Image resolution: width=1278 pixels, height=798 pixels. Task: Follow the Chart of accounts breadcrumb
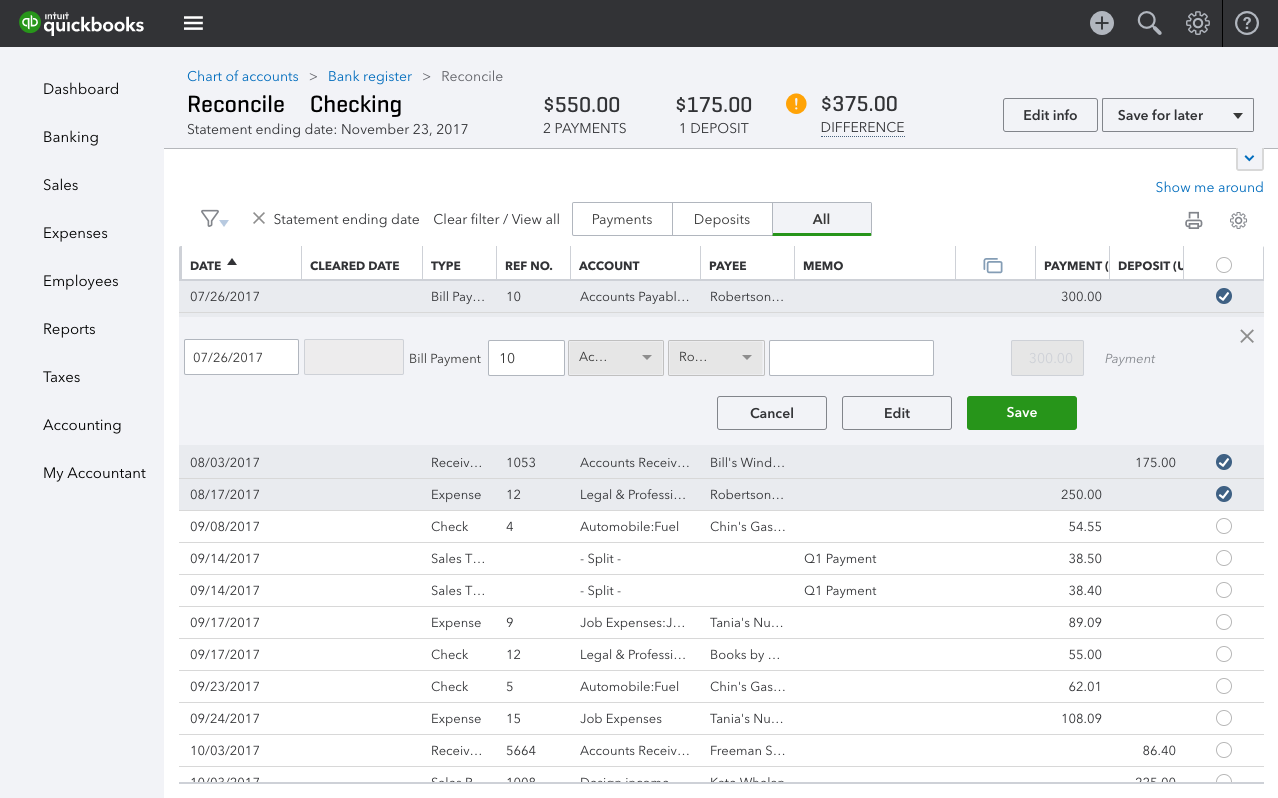click(x=243, y=76)
